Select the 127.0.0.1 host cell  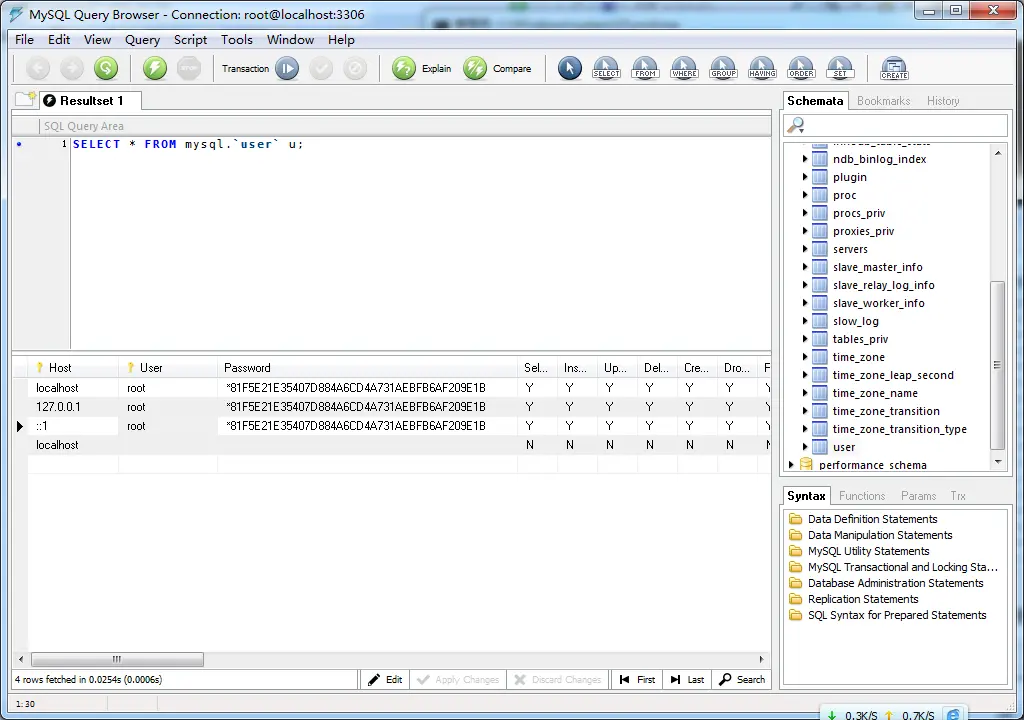pyautogui.click(x=73, y=406)
